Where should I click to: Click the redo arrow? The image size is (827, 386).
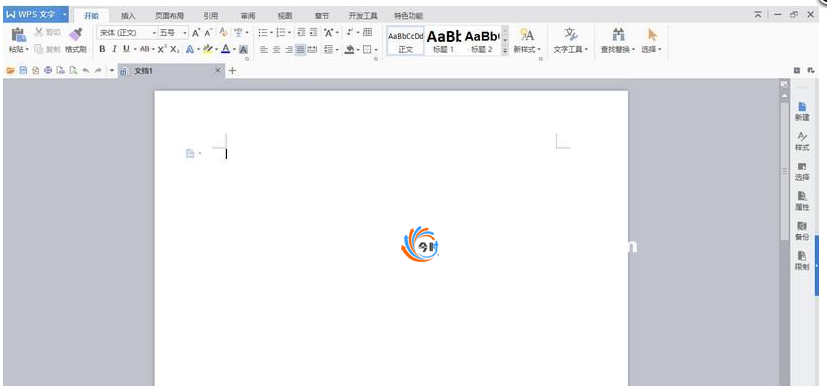(x=98, y=70)
